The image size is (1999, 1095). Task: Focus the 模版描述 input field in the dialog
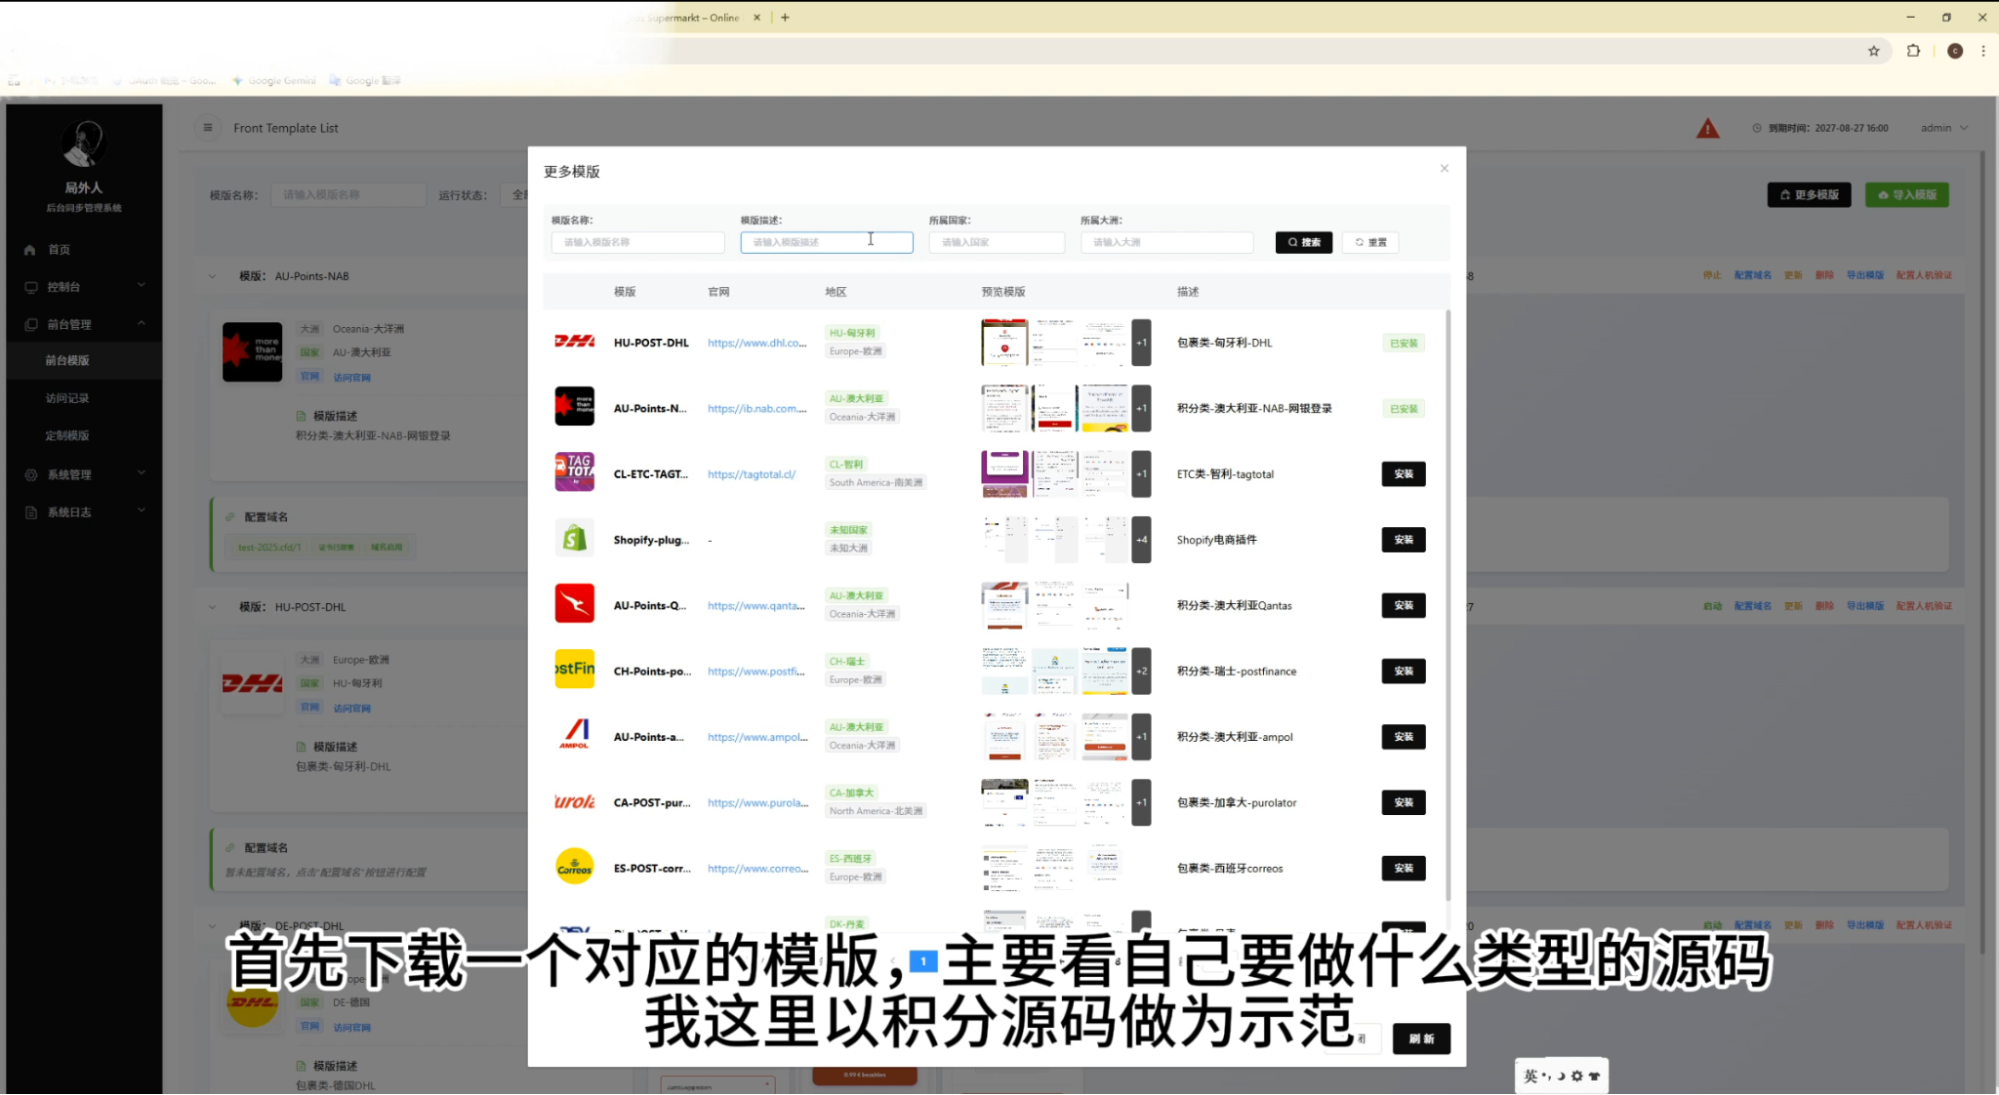click(x=826, y=242)
